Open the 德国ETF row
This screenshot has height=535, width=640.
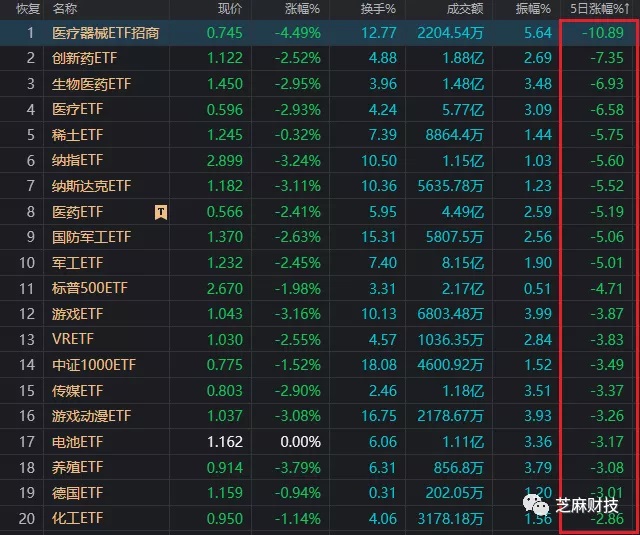(x=77, y=493)
